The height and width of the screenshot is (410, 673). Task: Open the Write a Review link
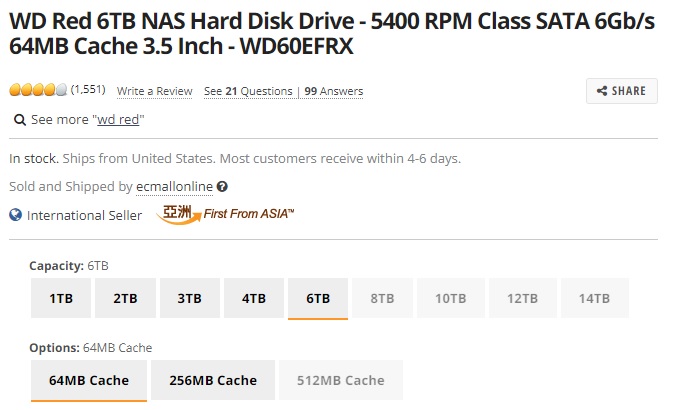click(x=155, y=91)
